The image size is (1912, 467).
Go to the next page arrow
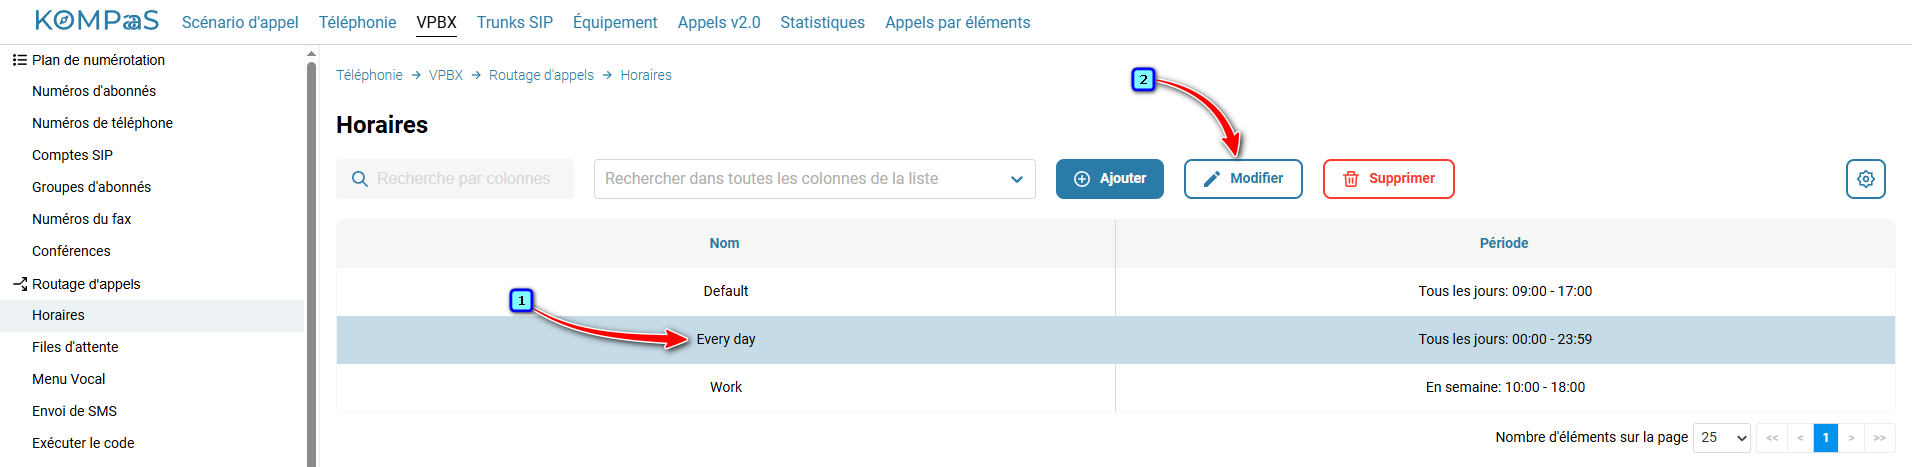pos(1851,438)
